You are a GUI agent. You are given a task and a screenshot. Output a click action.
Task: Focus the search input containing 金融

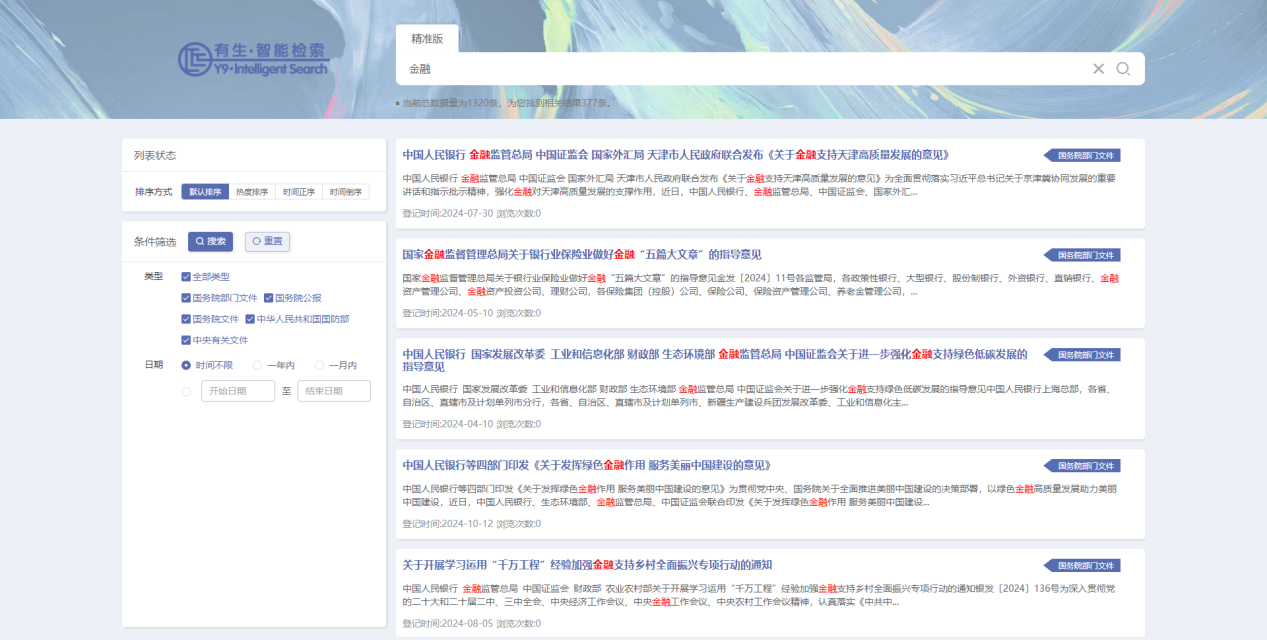(x=740, y=69)
